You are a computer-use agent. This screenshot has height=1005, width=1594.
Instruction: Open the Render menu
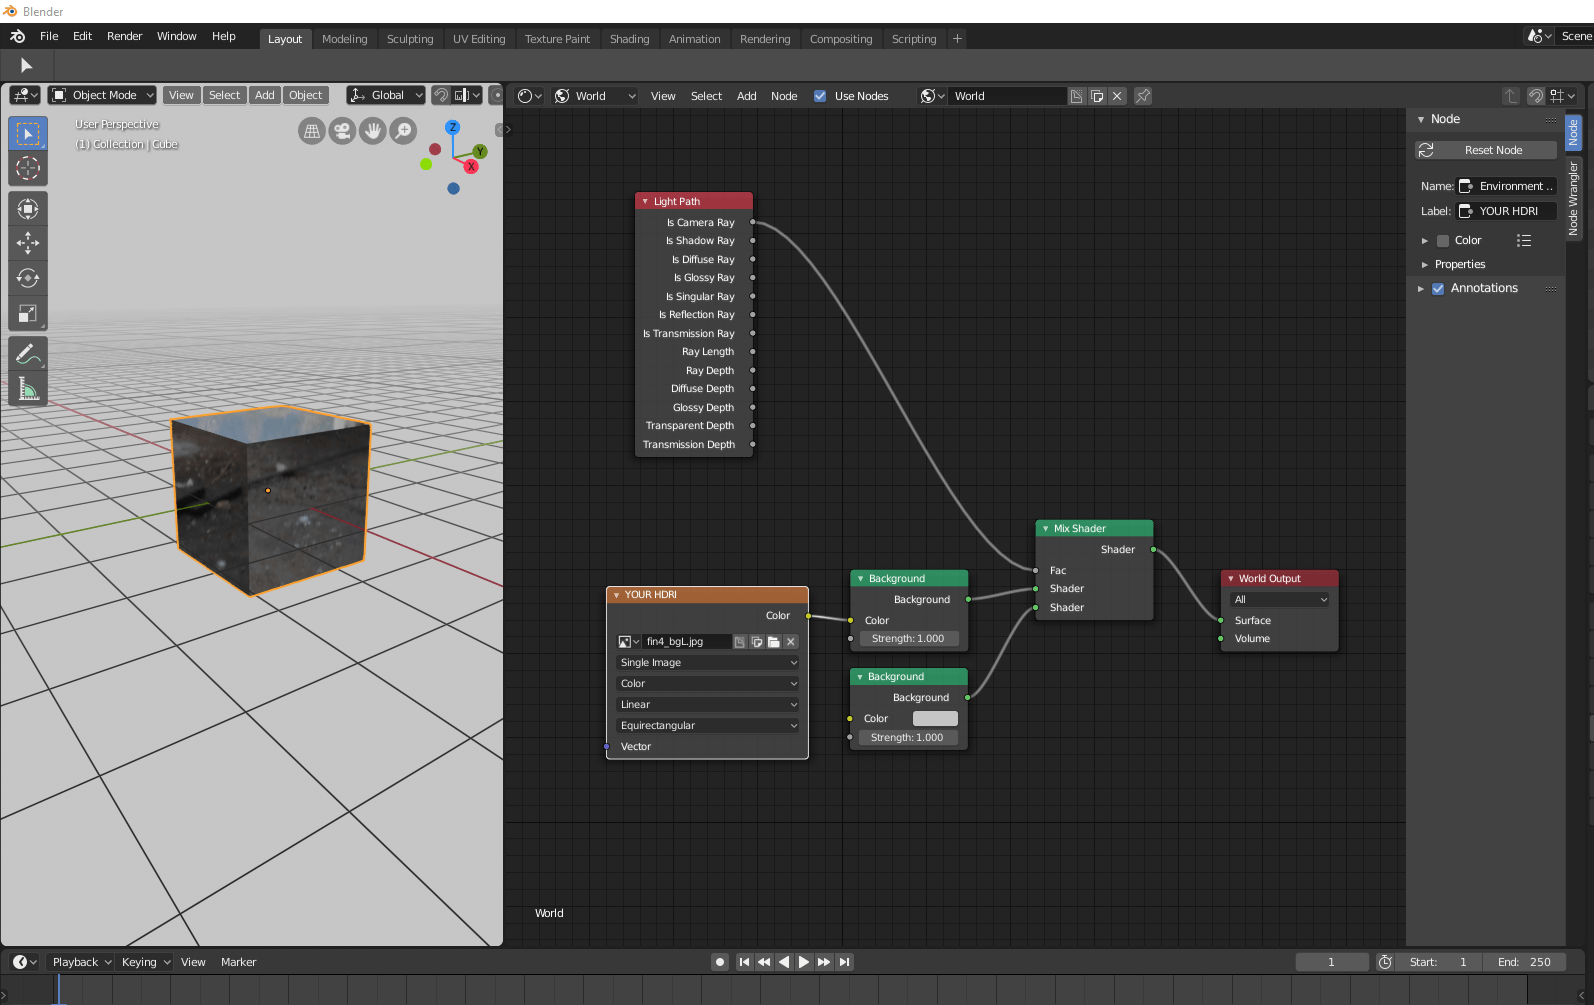tap(125, 36)
